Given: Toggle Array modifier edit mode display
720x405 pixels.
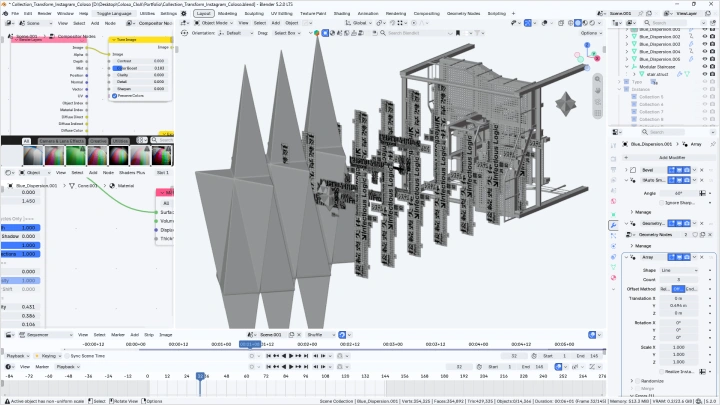Looking at the screenshot, I should (672, 257).
